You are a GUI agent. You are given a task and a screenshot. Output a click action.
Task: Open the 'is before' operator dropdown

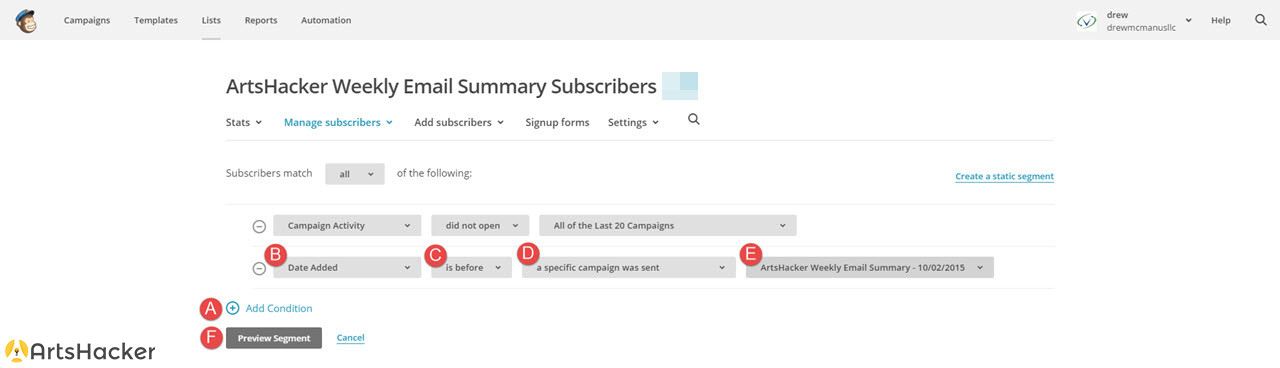tap(471, 267)
